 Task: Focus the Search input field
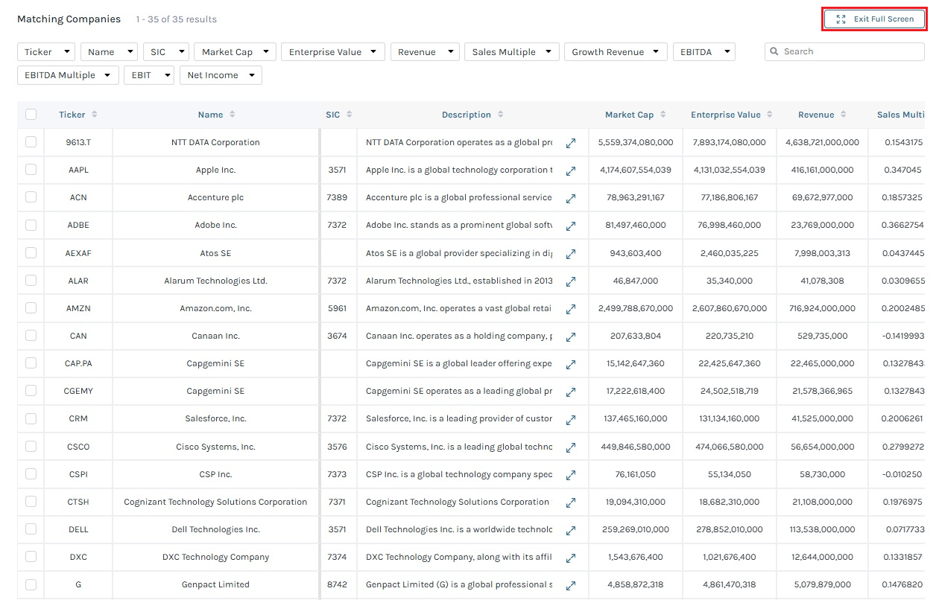[x=844, y=51]
